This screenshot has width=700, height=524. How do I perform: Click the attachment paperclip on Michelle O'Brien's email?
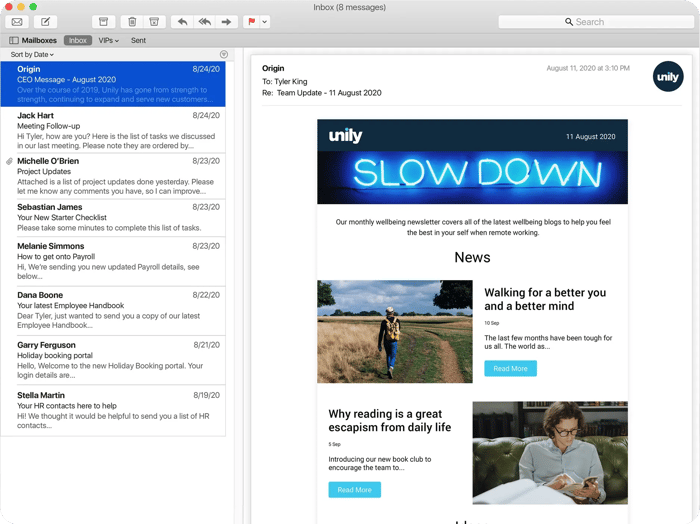click(x=9, y=161)
